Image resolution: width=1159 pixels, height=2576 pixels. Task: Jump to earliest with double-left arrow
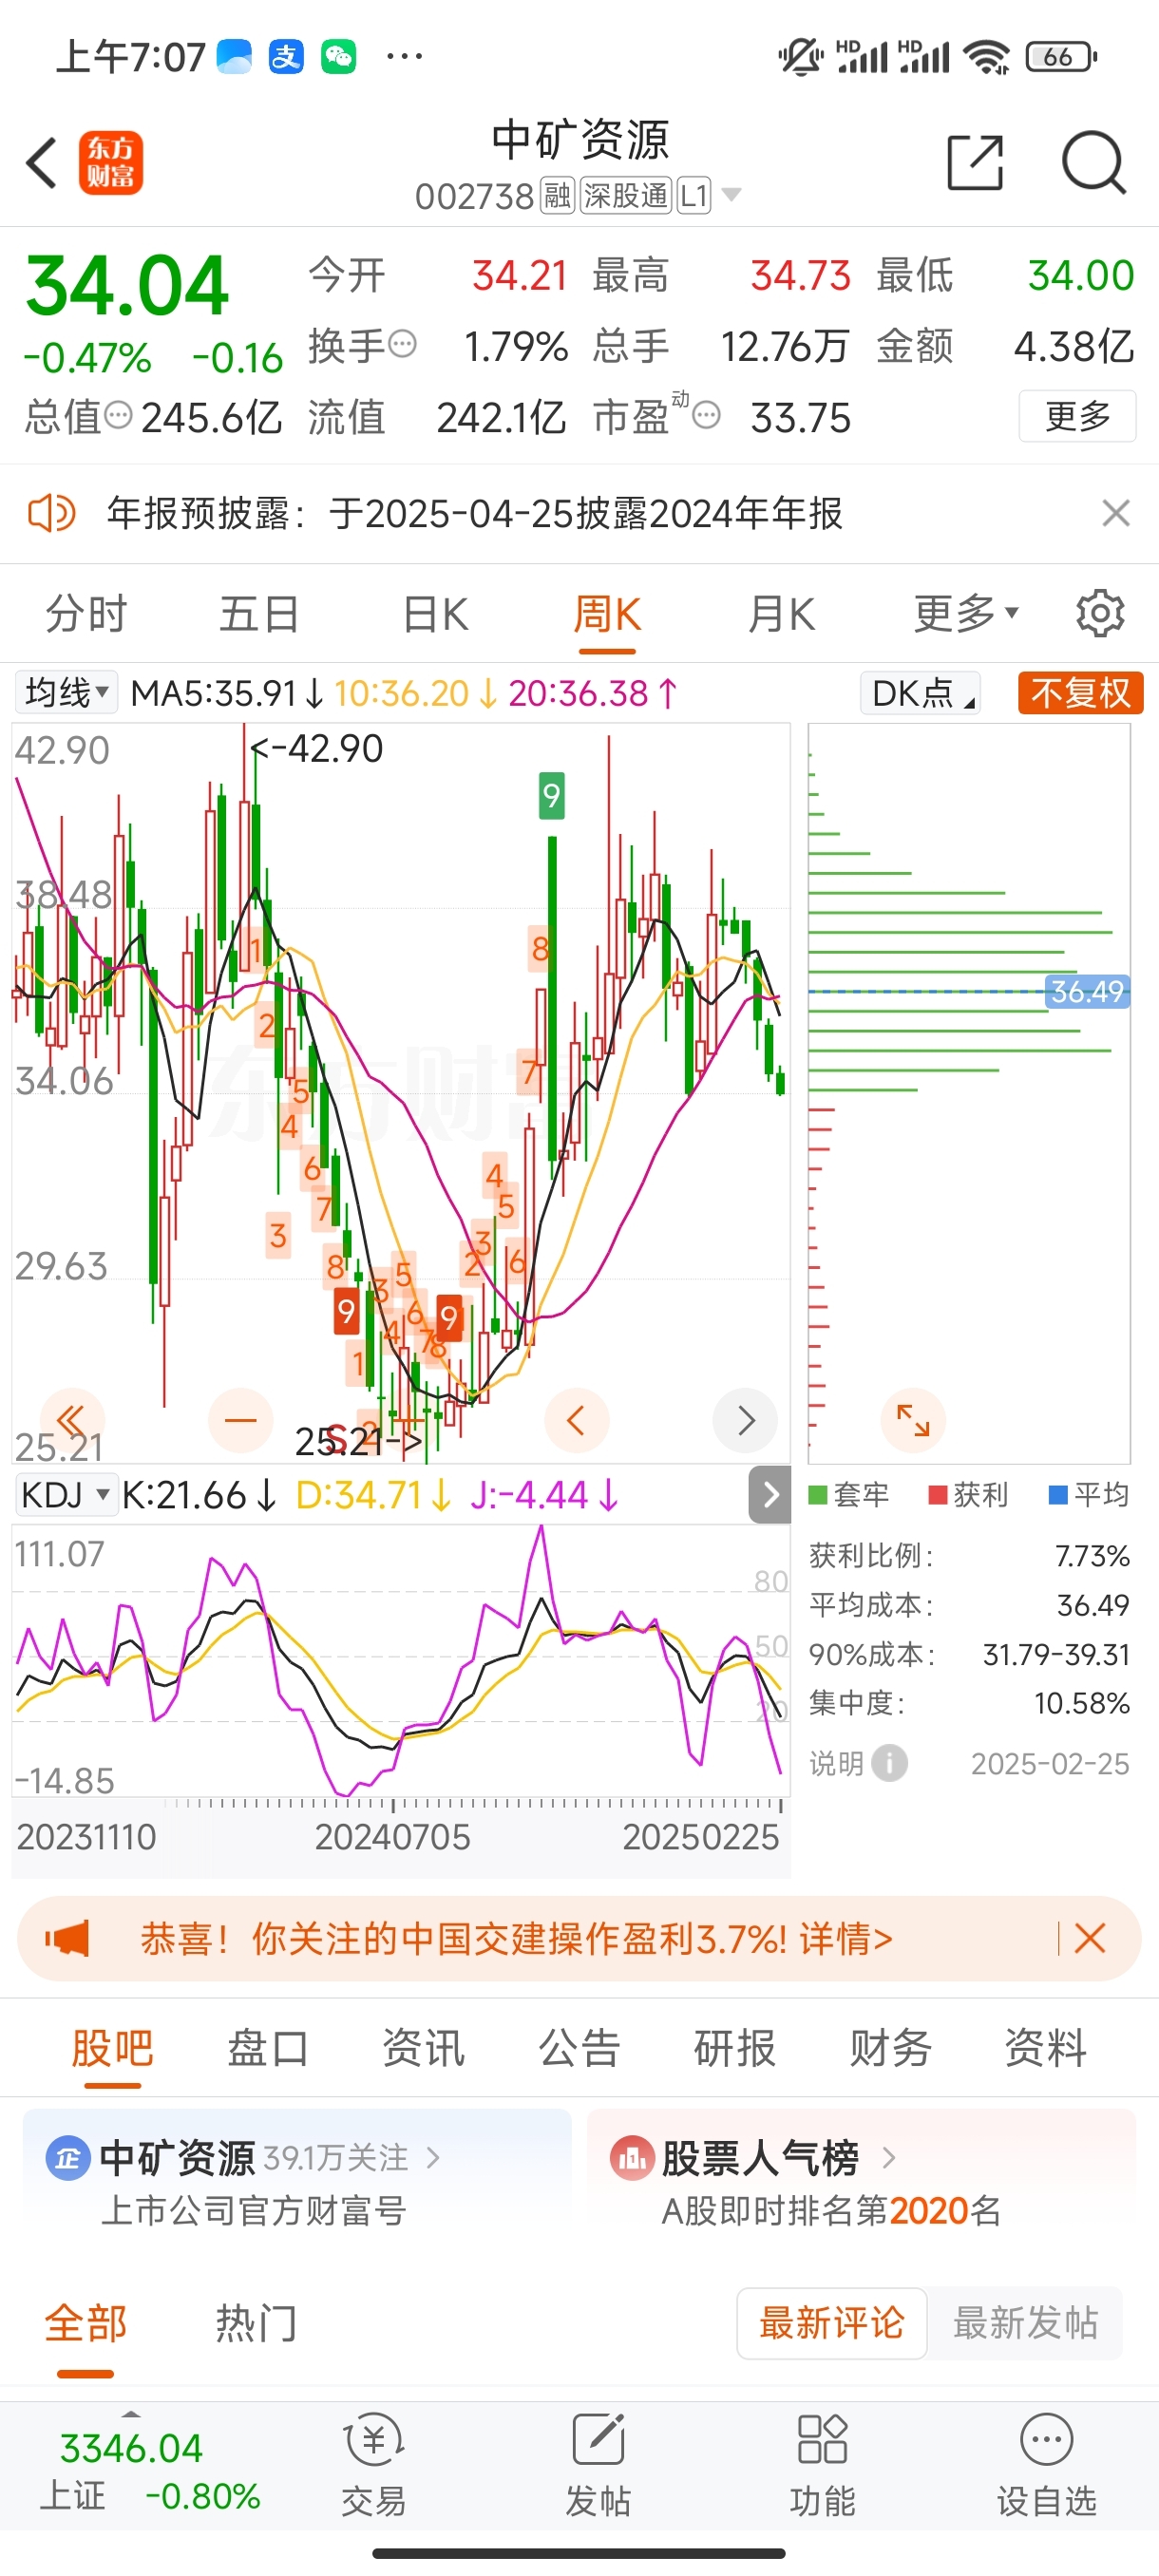(x=72, y=1420)
